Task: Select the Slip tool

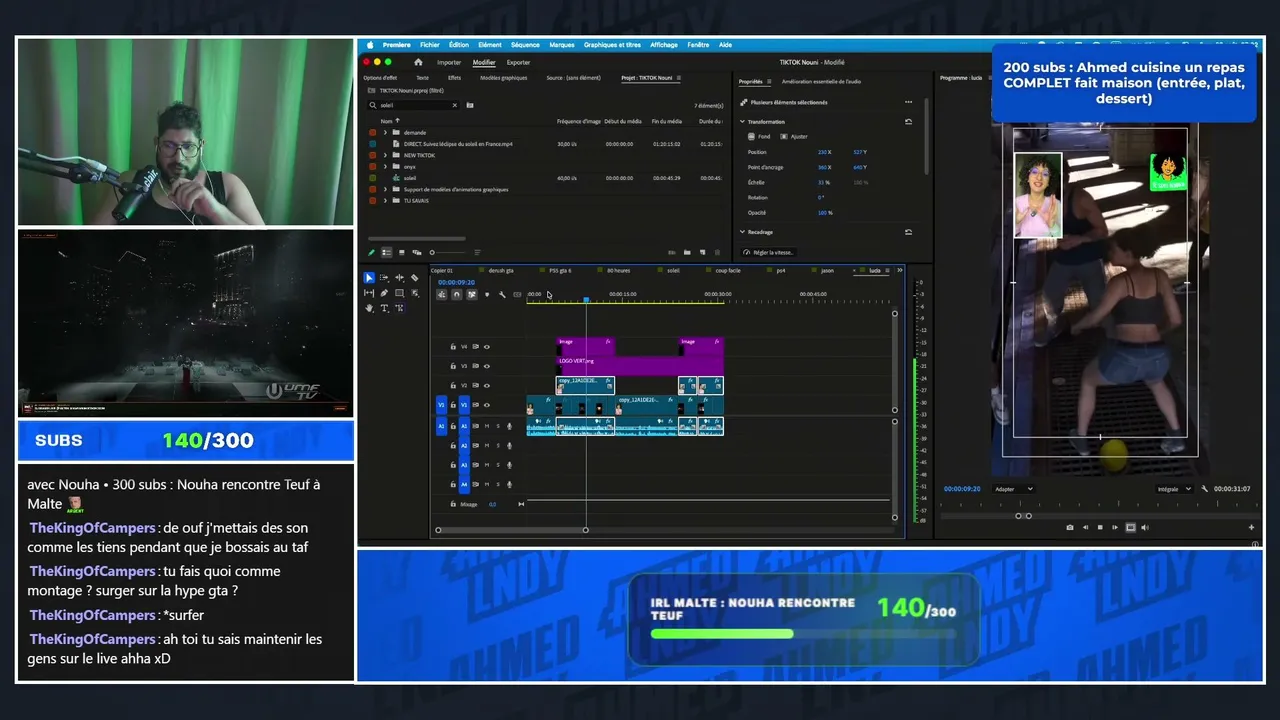Action: pos(369,293)
